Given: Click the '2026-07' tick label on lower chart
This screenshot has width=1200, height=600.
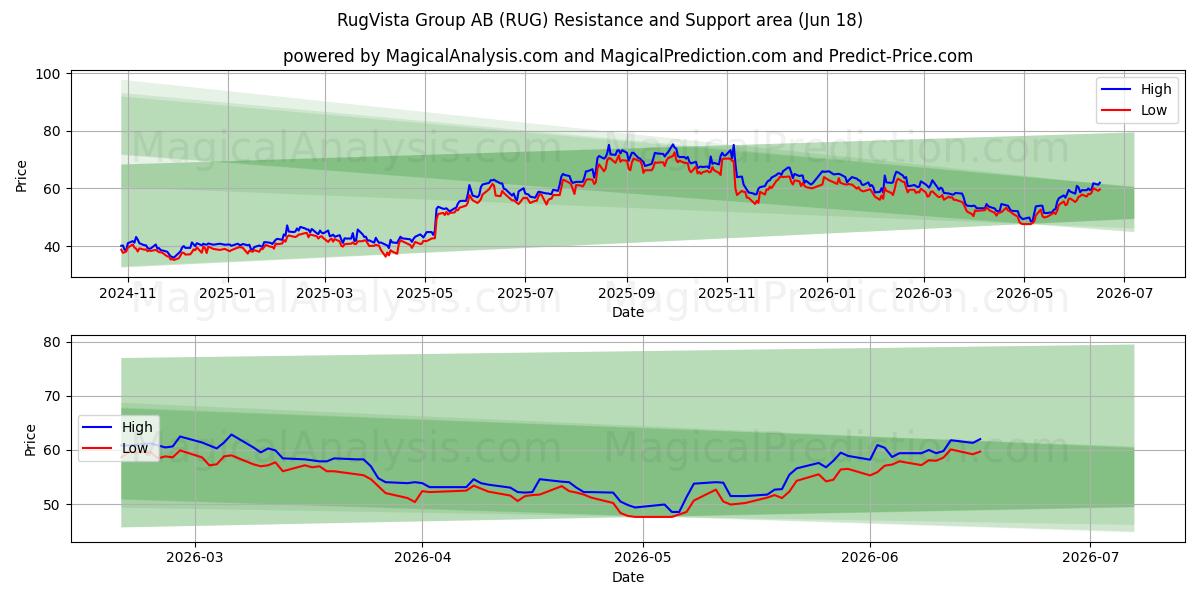Looking at the screenshot, I should click(1089, 558).
